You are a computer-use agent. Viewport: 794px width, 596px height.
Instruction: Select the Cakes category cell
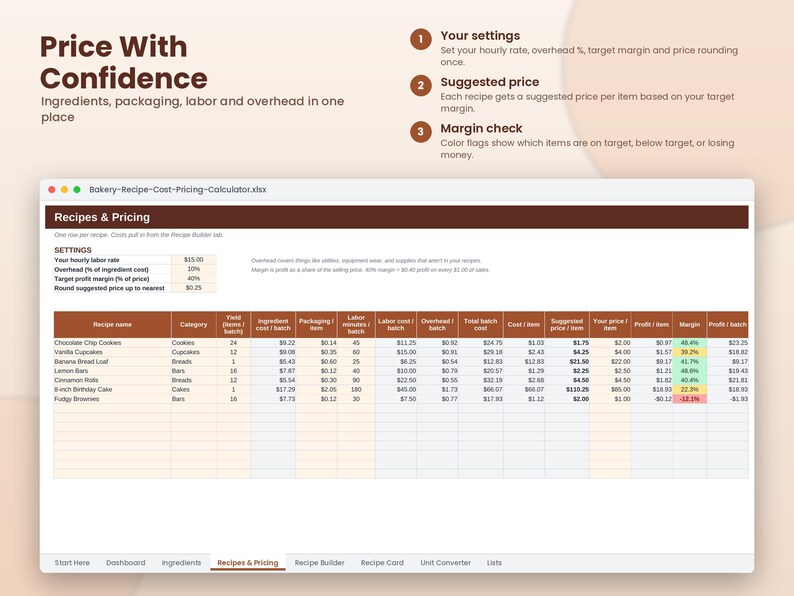click(x=193, y=389)
